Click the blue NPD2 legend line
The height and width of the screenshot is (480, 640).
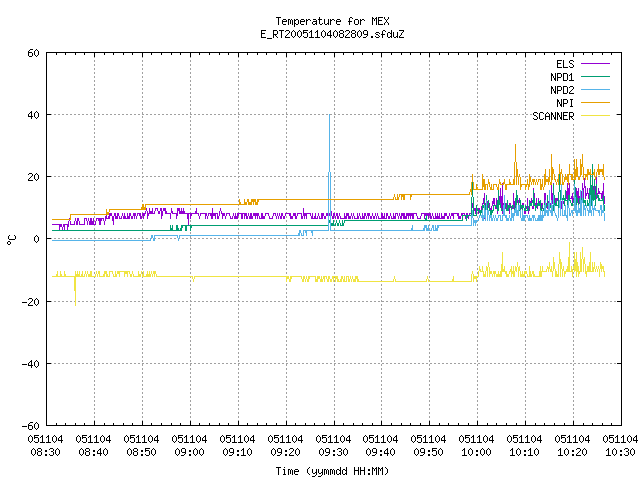click(595, 90)
